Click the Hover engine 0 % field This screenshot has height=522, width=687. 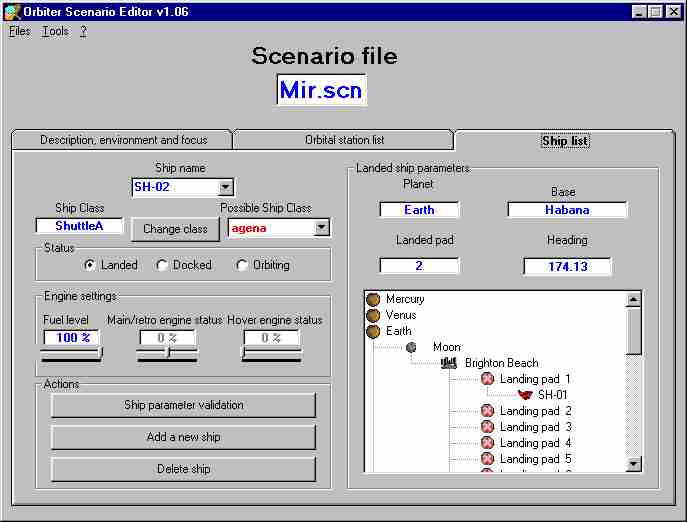(271, 337)
